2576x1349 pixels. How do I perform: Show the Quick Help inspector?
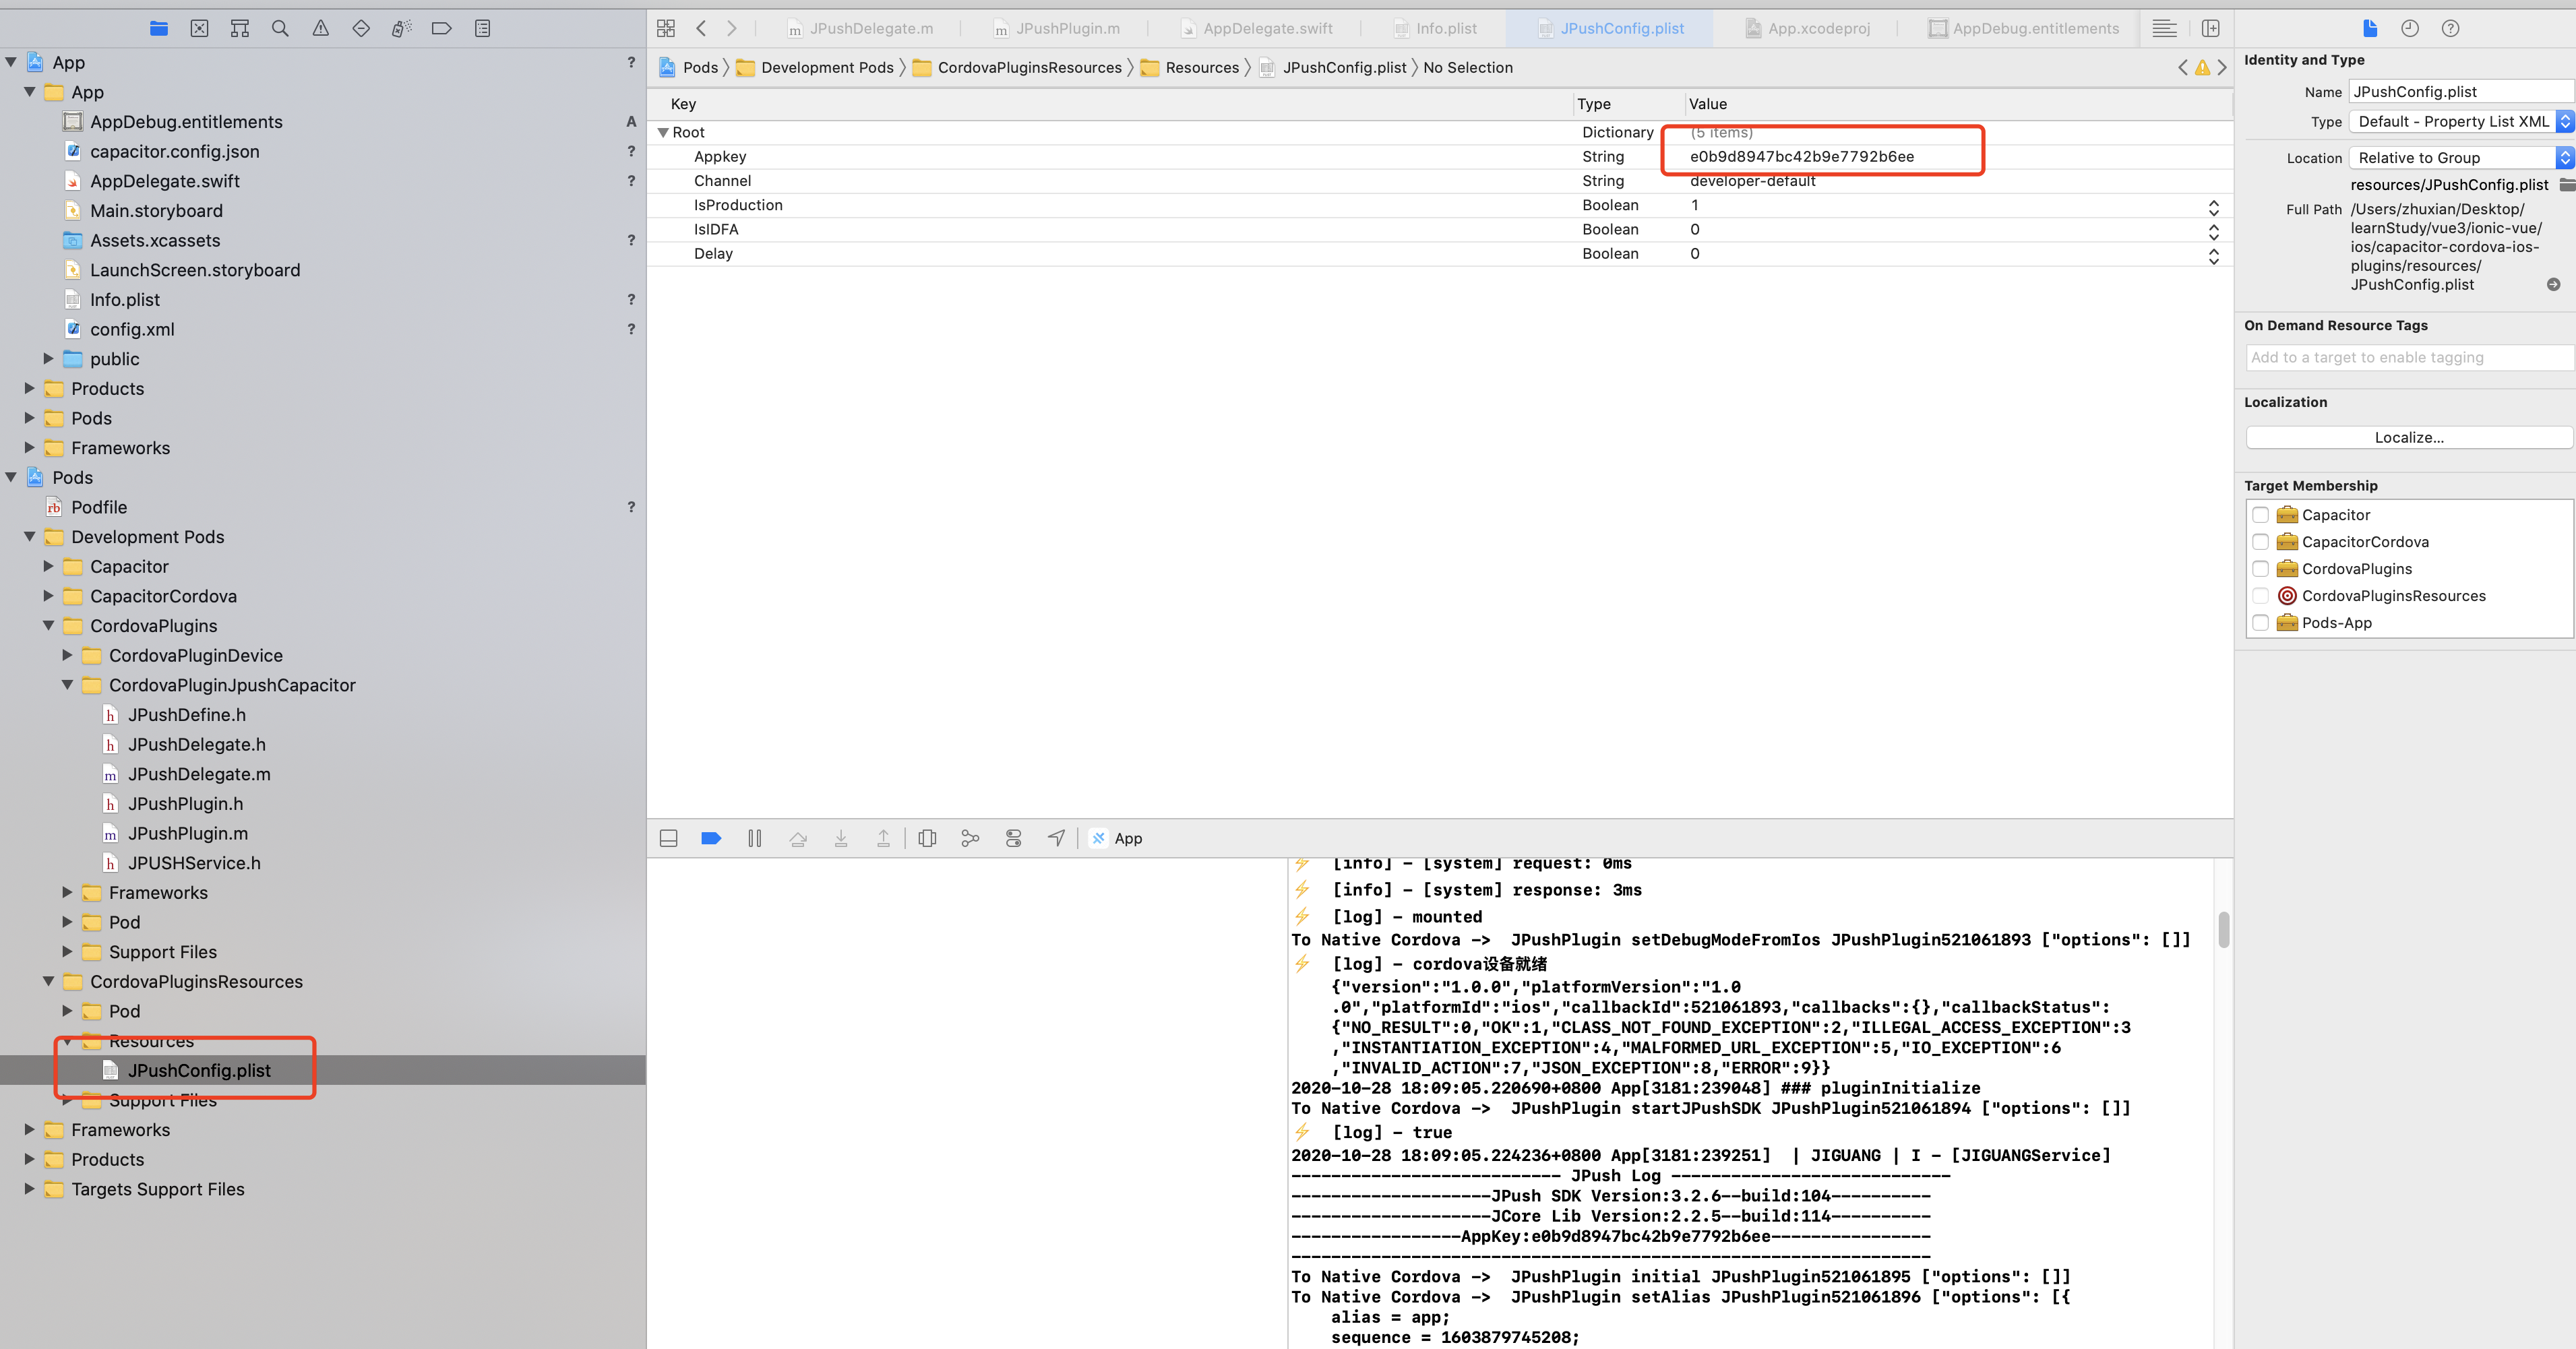pyautogui.click(x=2450, y=28)
